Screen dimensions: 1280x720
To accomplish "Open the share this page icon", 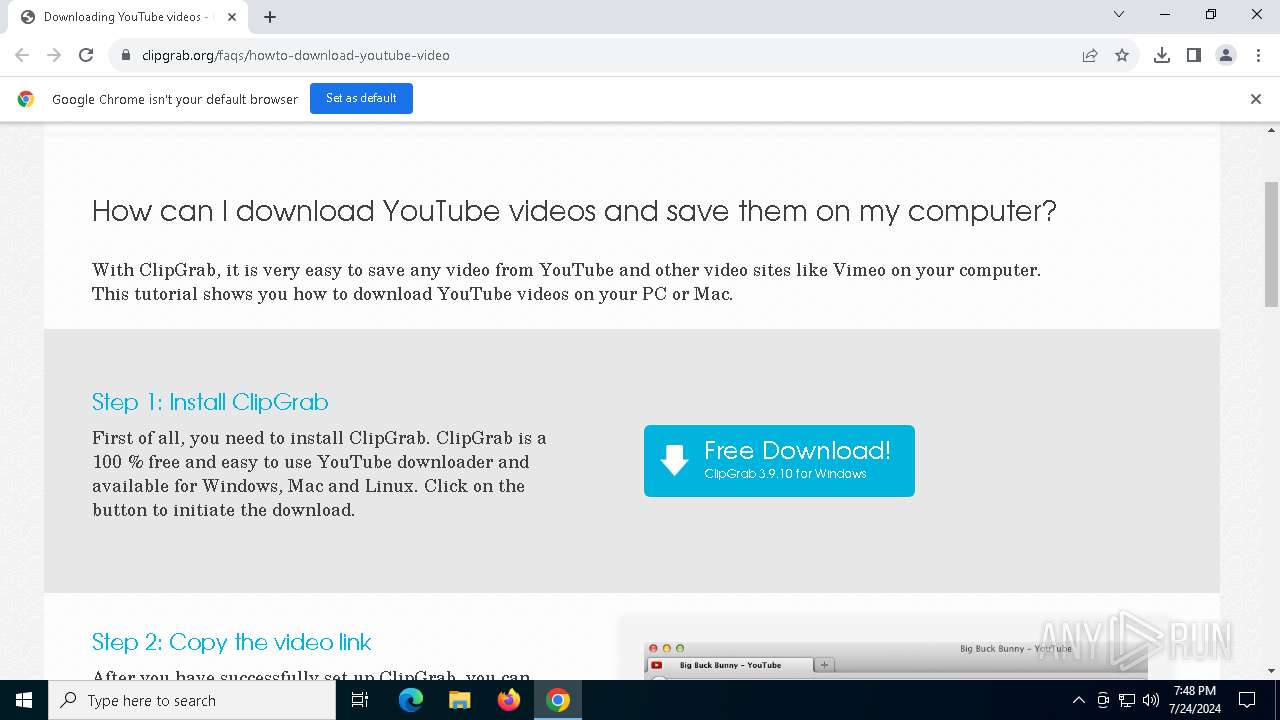I will point(1090,55).
